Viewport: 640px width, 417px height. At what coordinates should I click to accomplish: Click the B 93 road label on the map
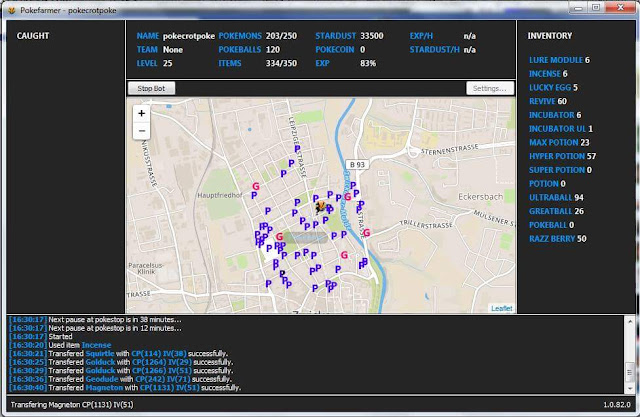tap(357, 164)
